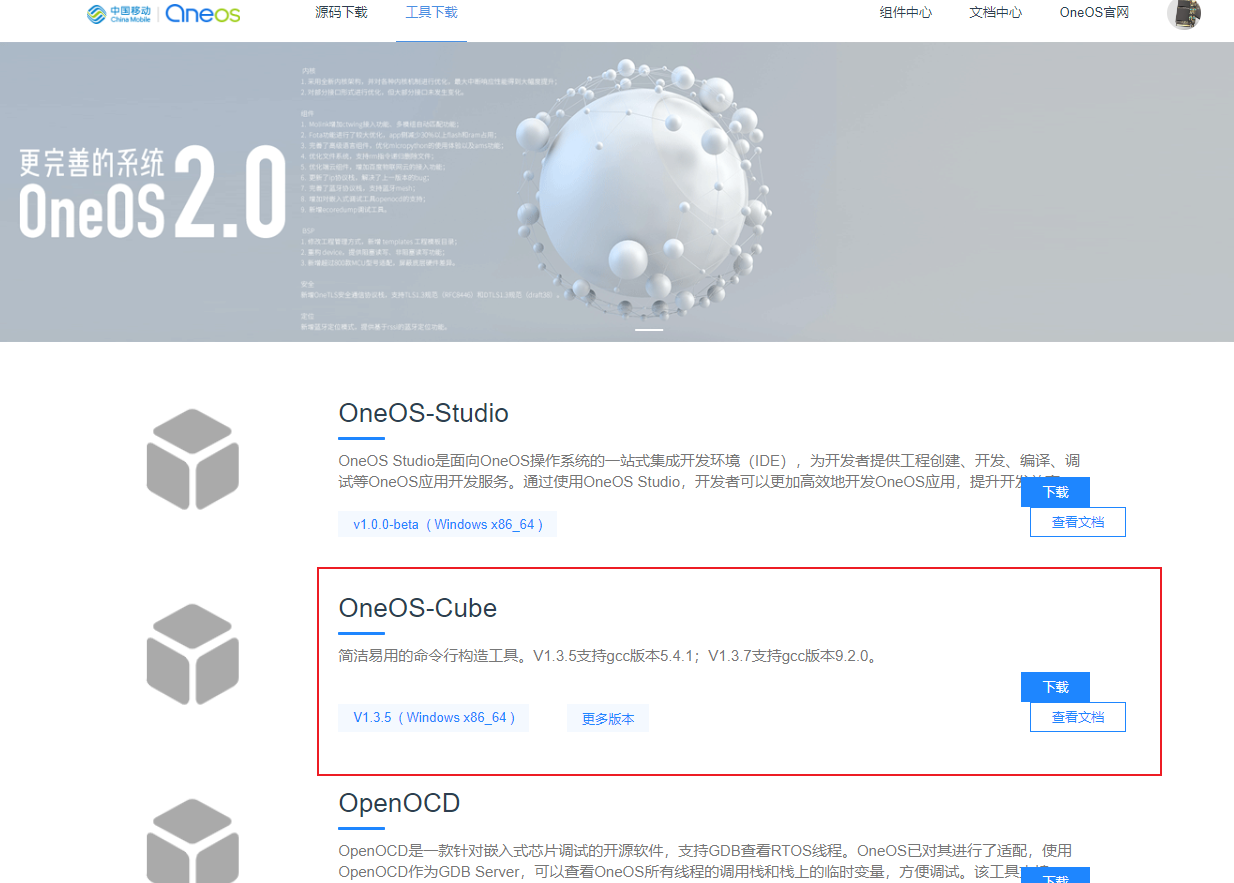Select version v1.0.0-beta (Windows x86_64)
The height and width of the screenshot is (883, 1234).
pyautogui.click(x=447, y=524)
